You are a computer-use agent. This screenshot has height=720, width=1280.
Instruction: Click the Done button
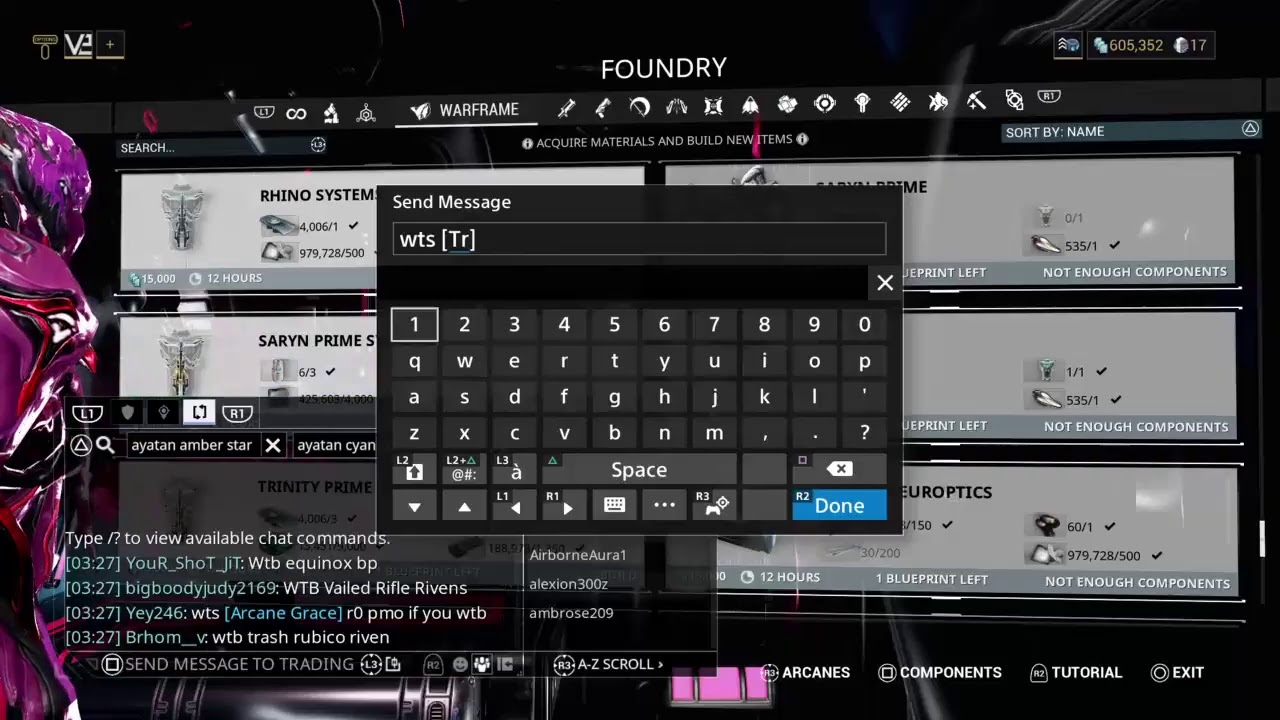click(839, 506)
